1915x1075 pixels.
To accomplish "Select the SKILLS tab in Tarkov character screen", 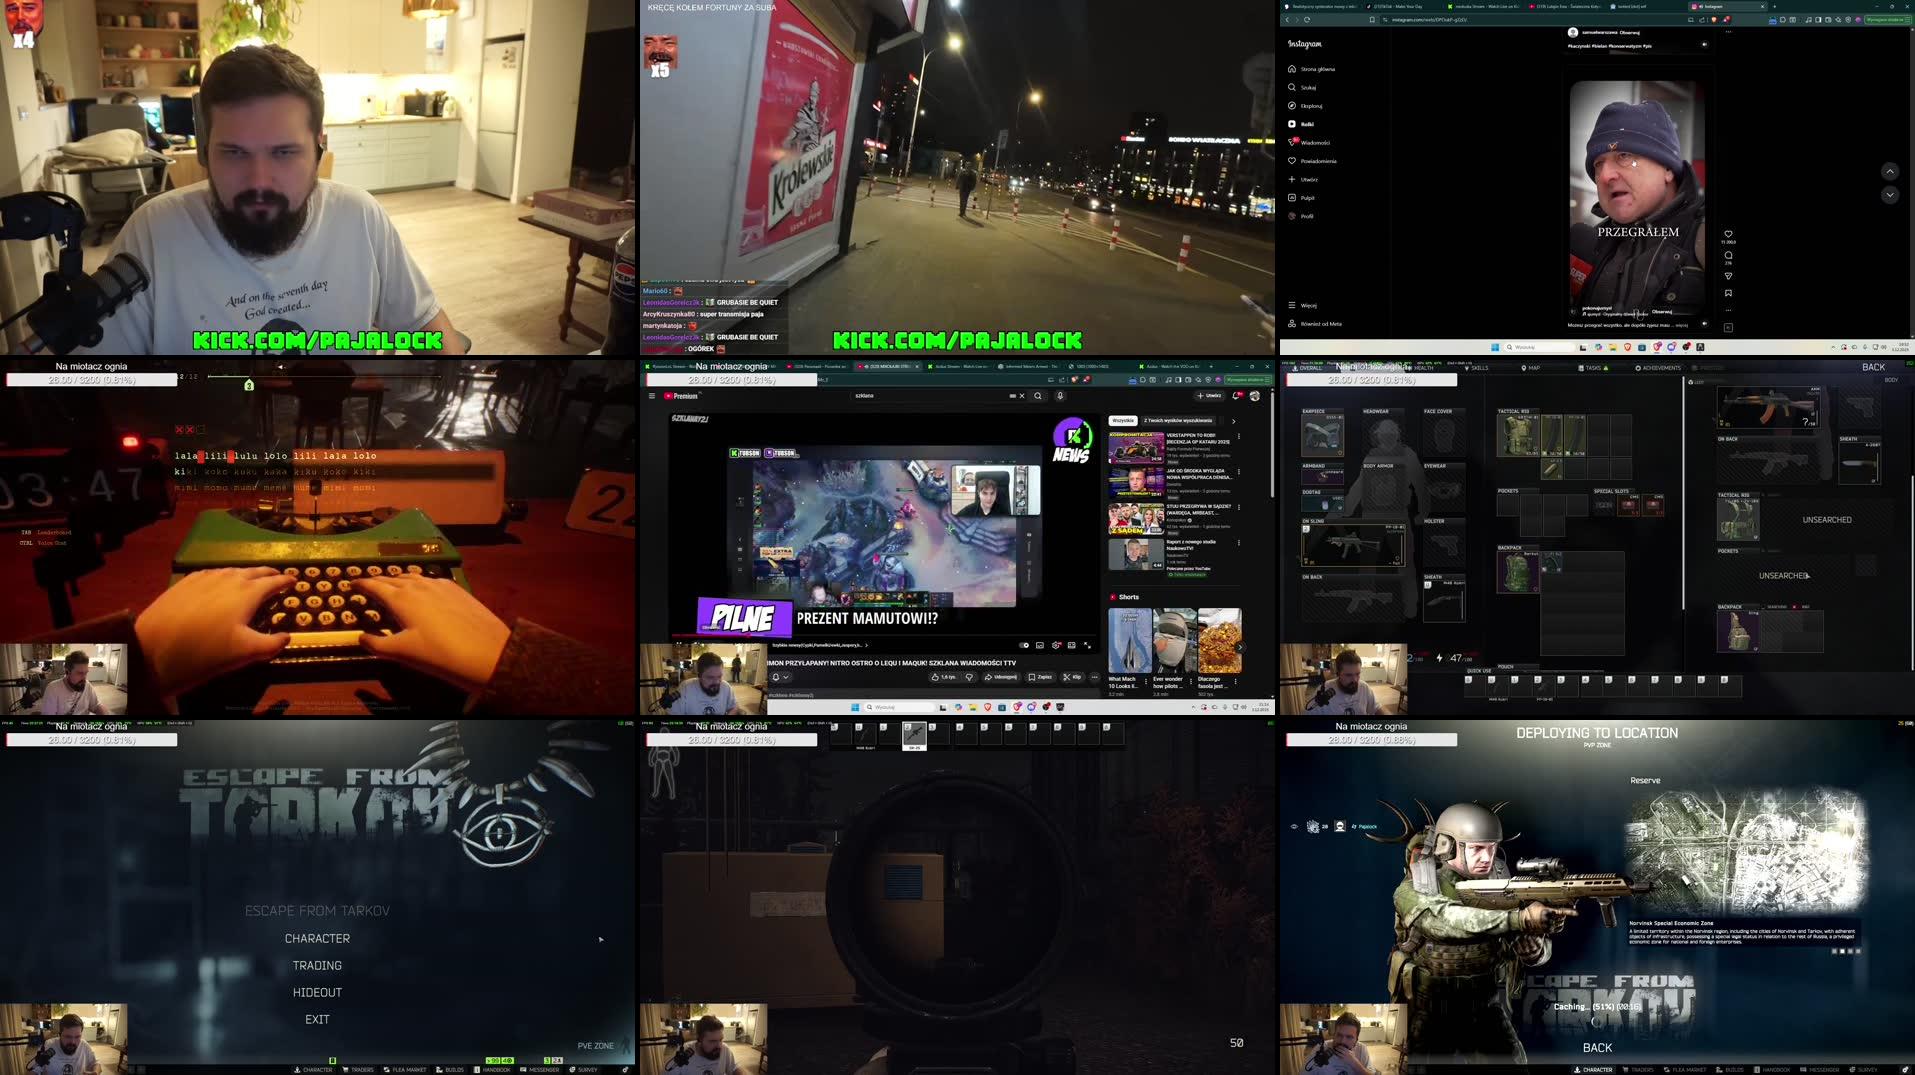I will (x=1480, y=368).
